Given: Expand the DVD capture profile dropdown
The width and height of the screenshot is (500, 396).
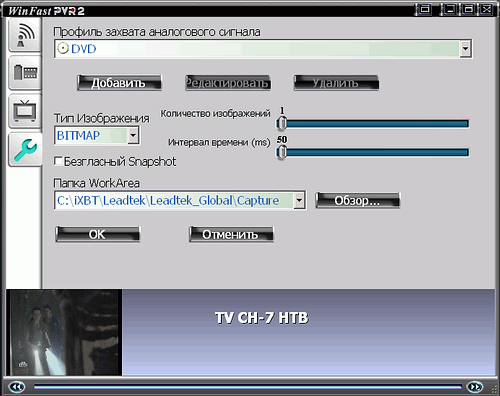Looking at the screenshot, I should [x=465, y=49].
